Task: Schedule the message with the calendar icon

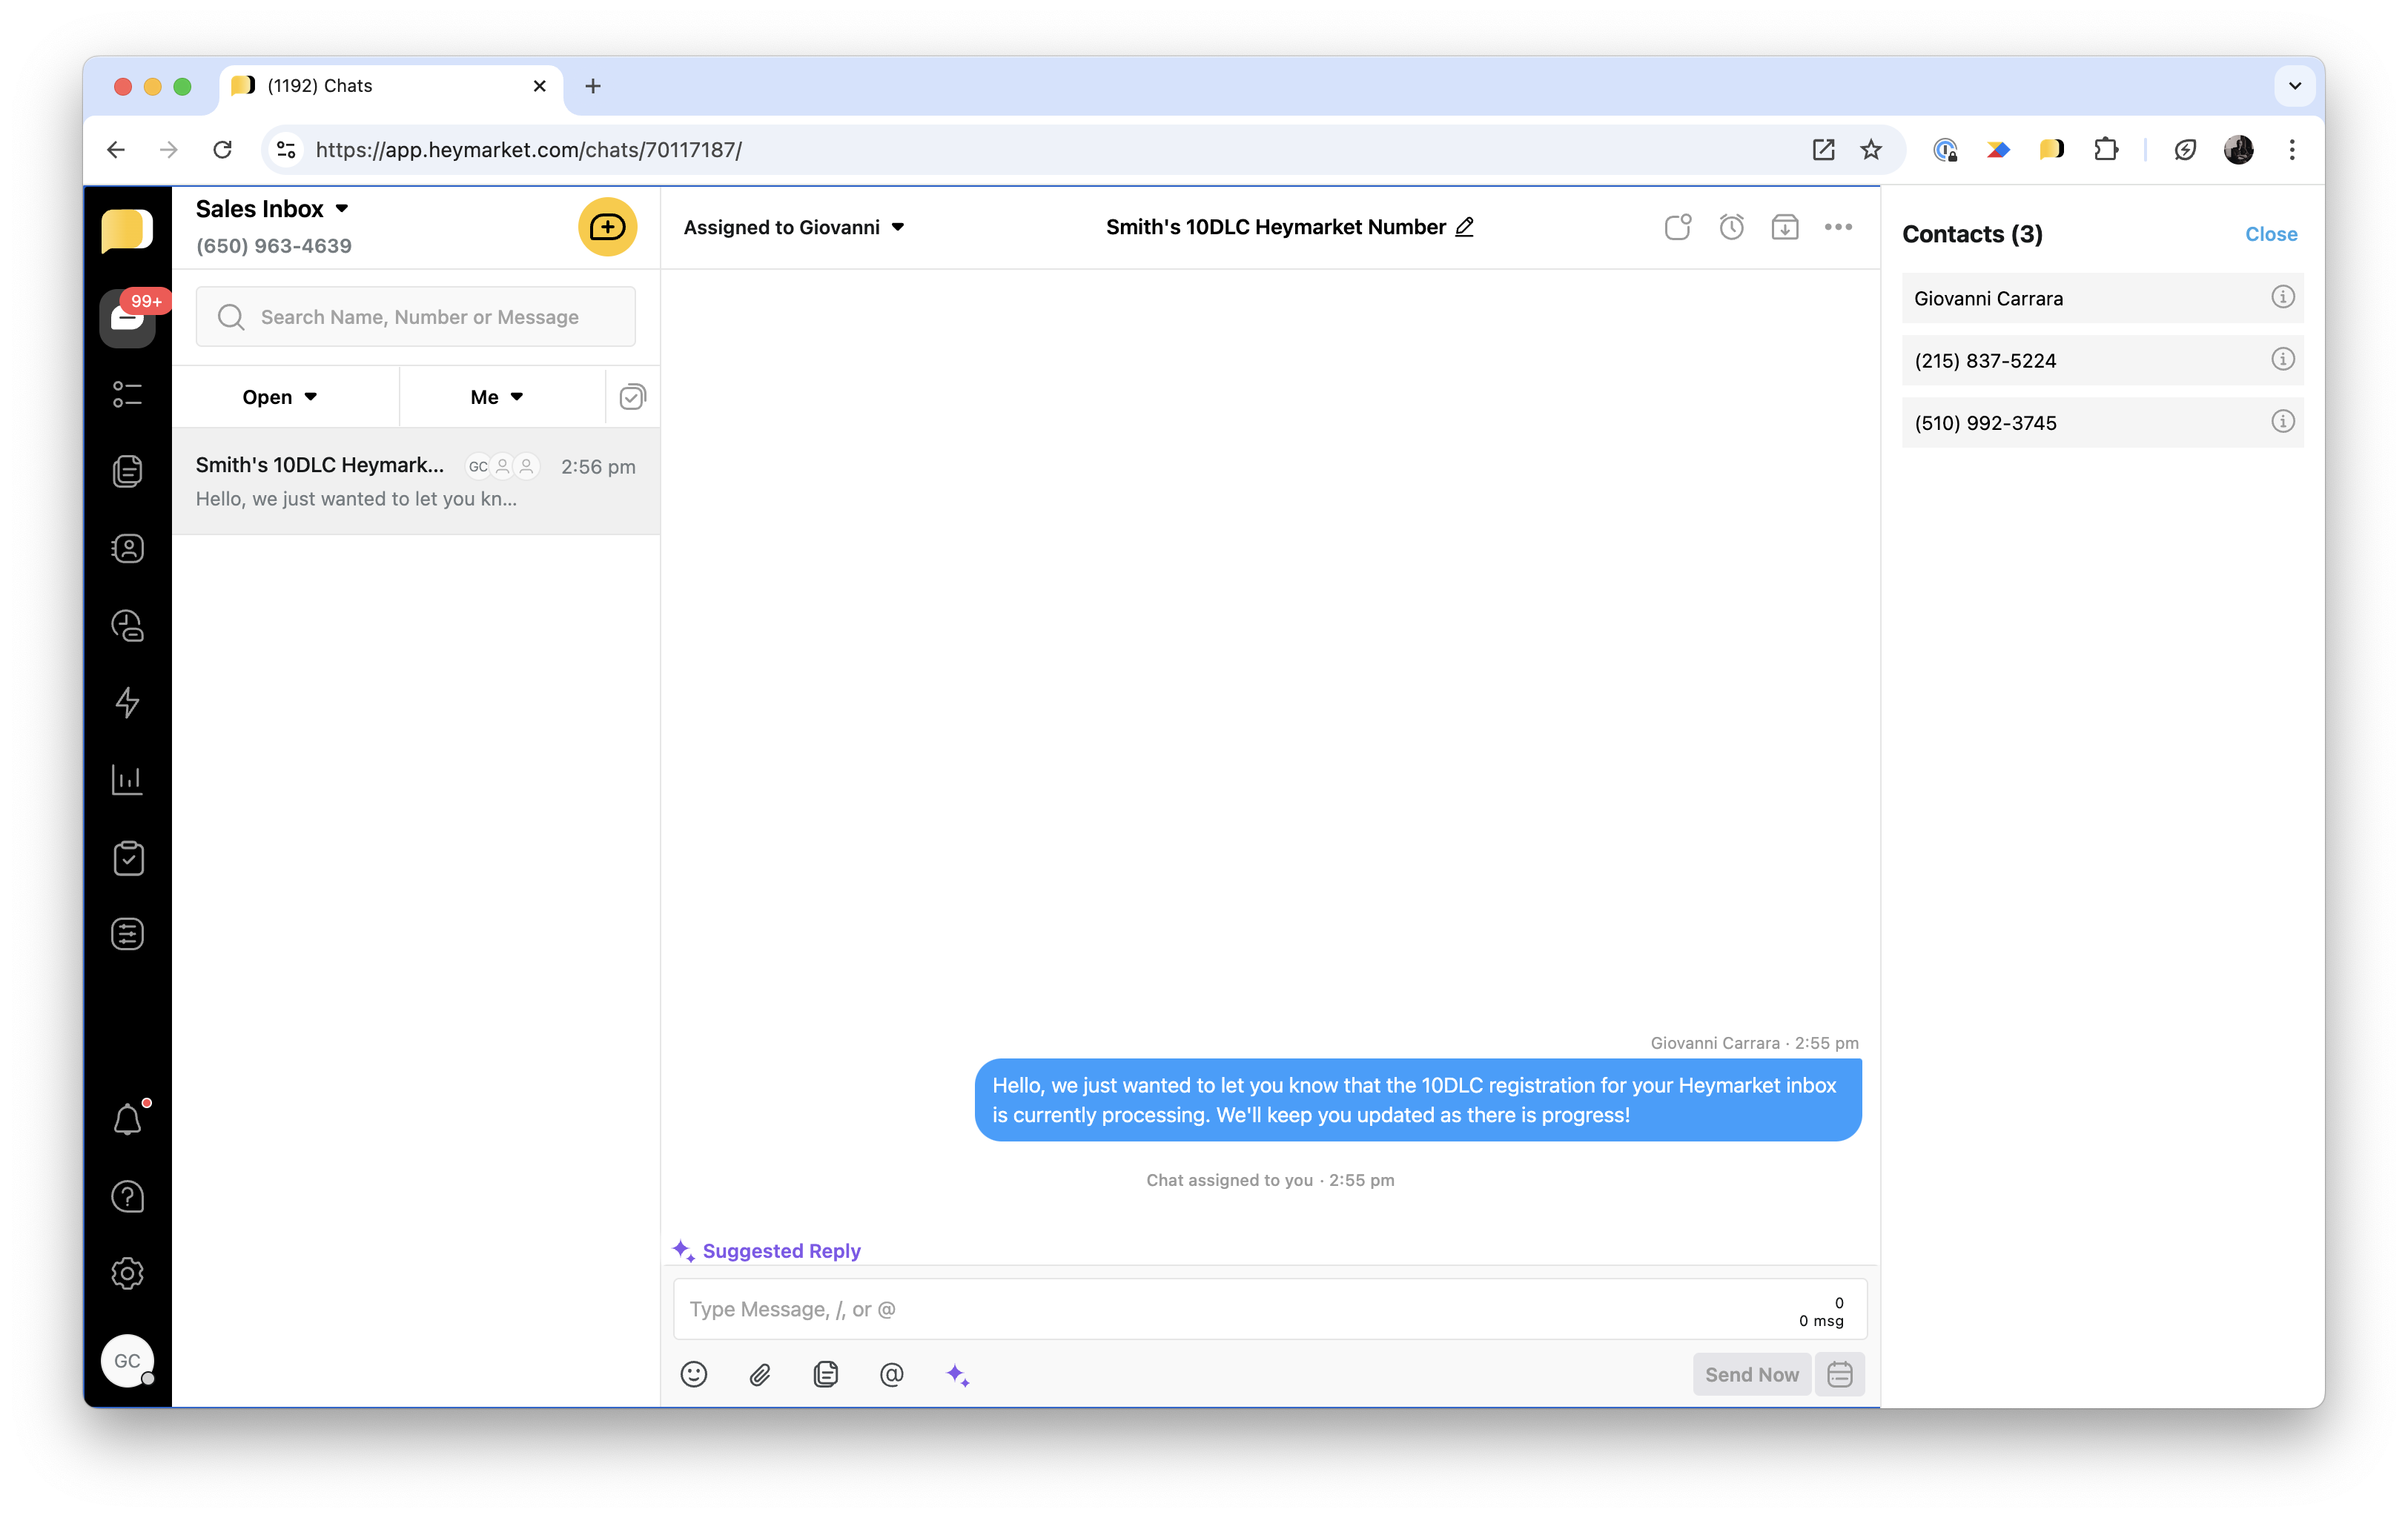Action: 1840,1374
